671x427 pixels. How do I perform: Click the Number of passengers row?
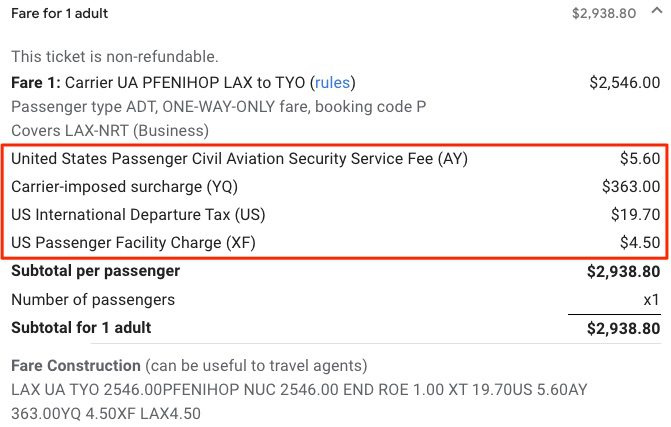click(336, 299)
